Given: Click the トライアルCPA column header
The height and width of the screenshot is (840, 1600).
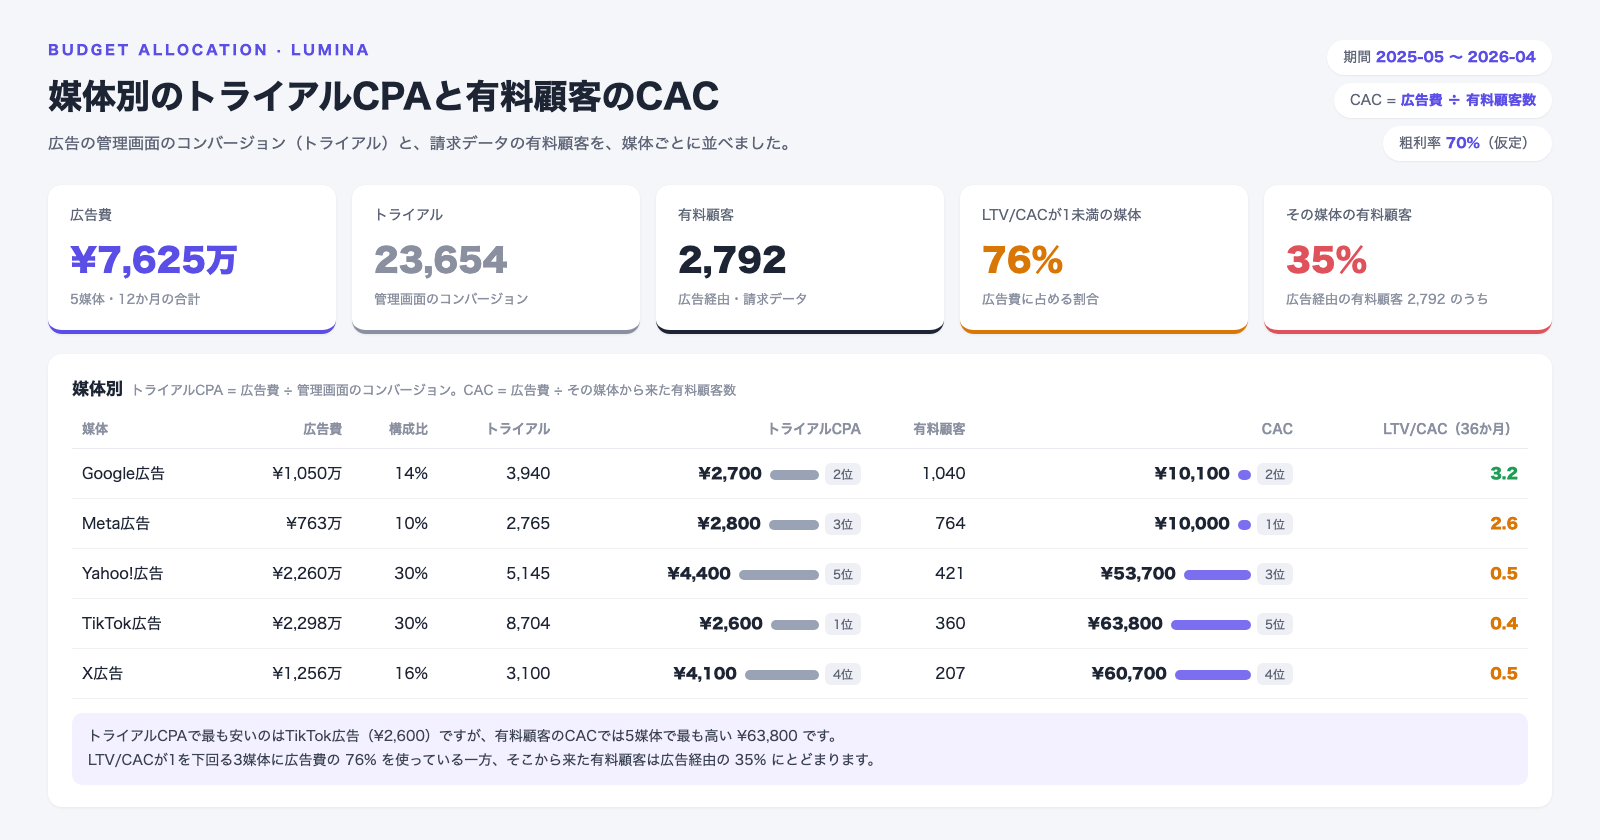Looking at the screenshot, I should coord(814,429).
